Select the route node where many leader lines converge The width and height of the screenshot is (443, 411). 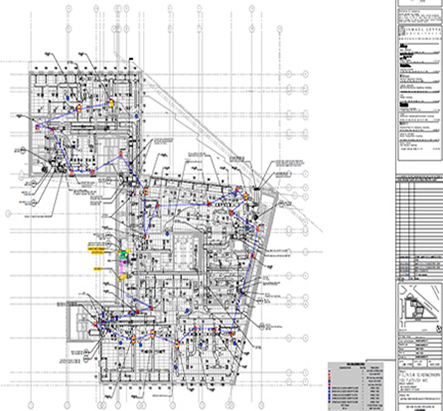pos(96,324)
